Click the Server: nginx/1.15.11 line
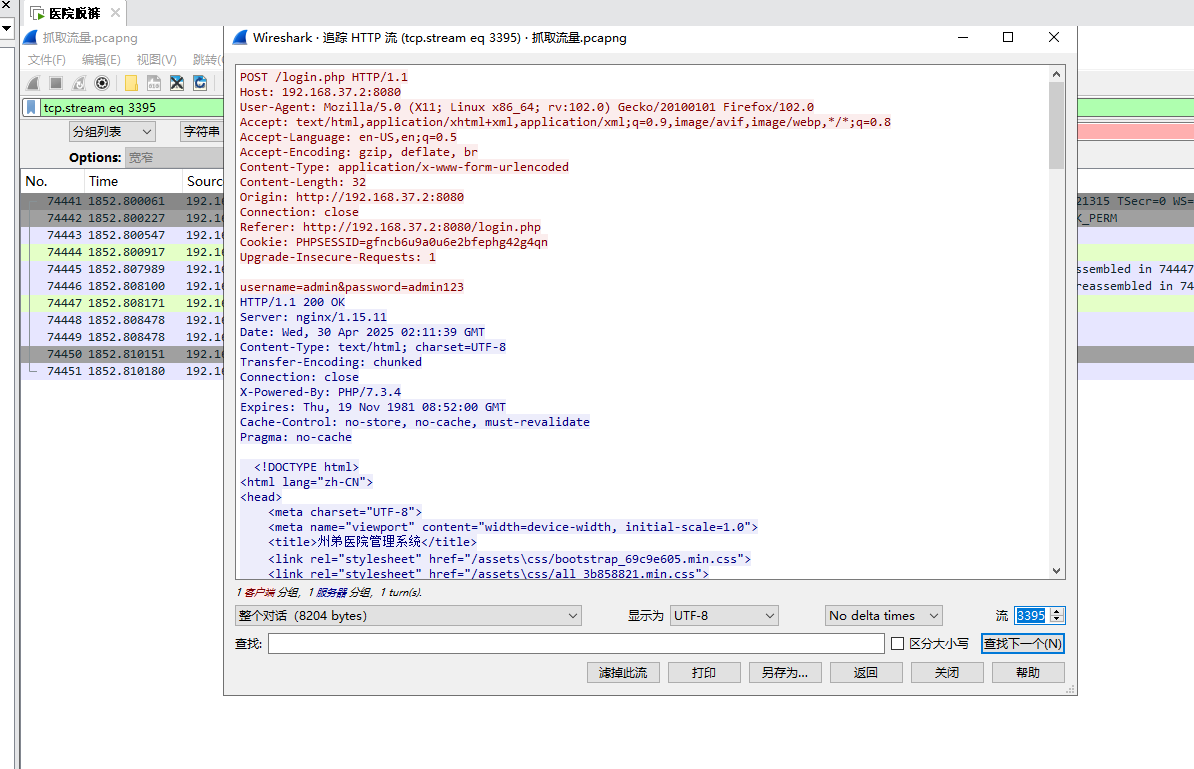This screenshot has height=769, width=1194. (313, 317)
